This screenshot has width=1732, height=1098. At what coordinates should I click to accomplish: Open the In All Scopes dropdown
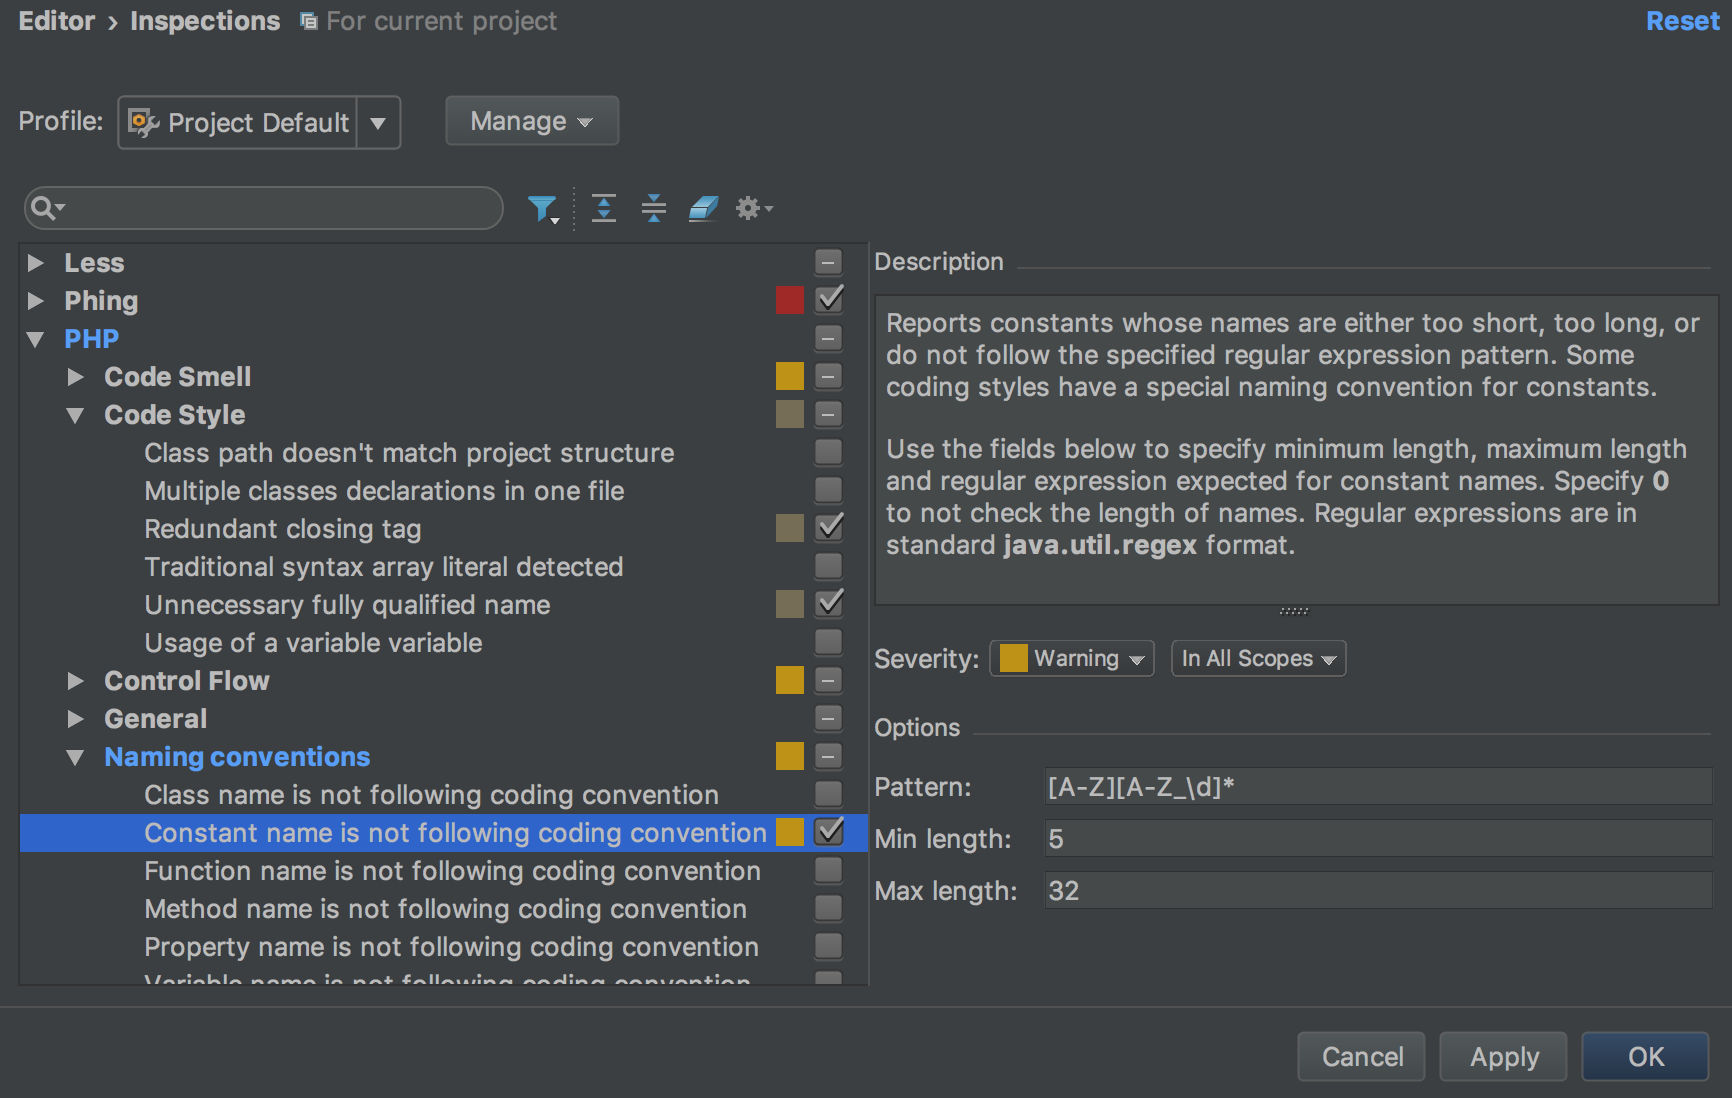click(x=1258, y=659)
